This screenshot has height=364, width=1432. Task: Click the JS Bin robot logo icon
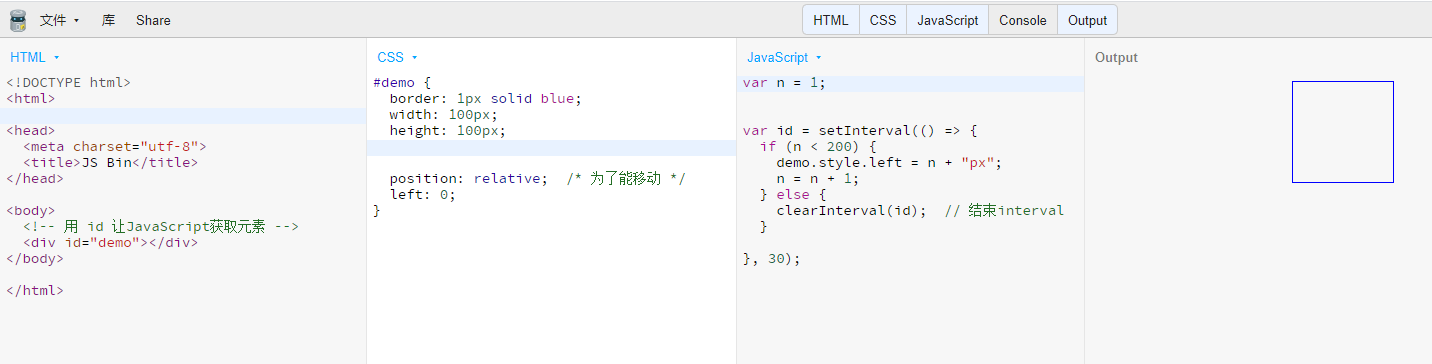[x=17, y=20]
